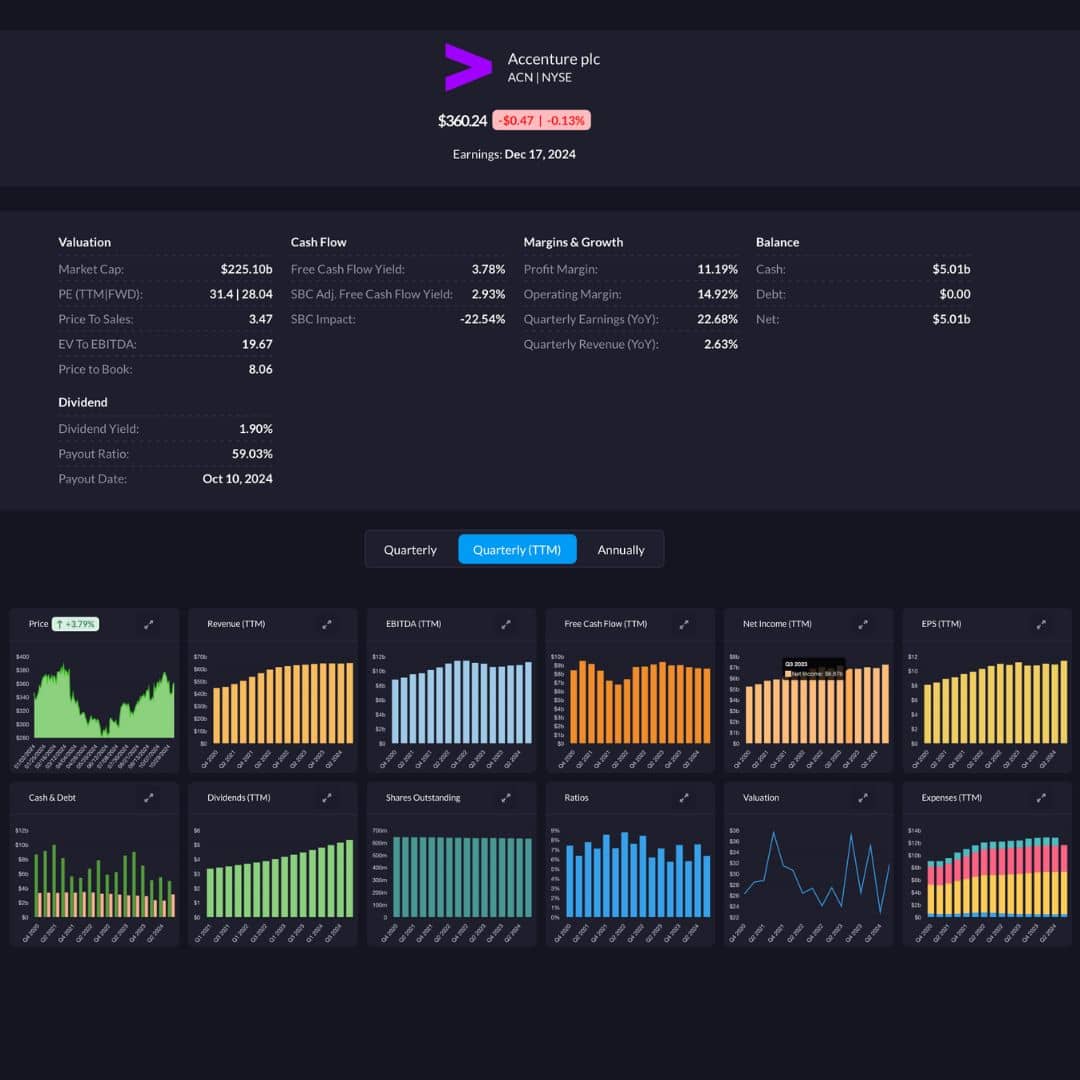1080x1080 pixels.
Task: Click the Free Cash Flow Yield 3.78%
Action: [488, 269]
